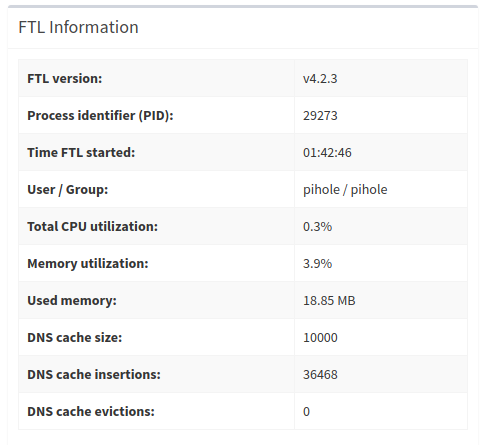Click the v4.2.3 version value

320,79
